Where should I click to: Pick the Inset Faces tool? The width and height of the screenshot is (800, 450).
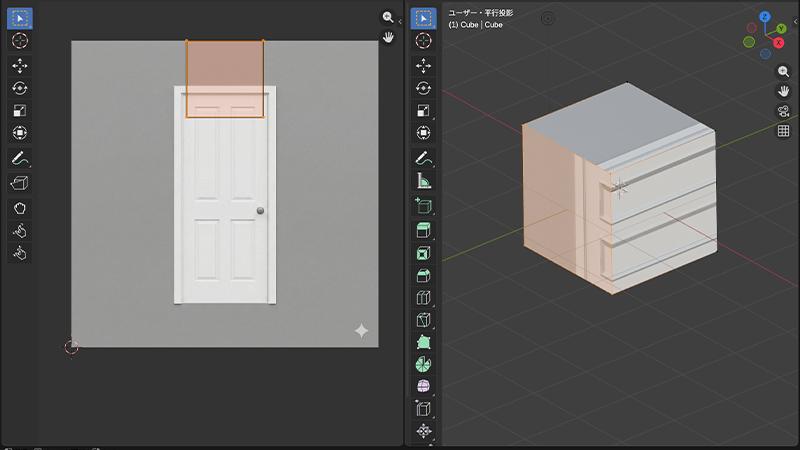point(423,252)
